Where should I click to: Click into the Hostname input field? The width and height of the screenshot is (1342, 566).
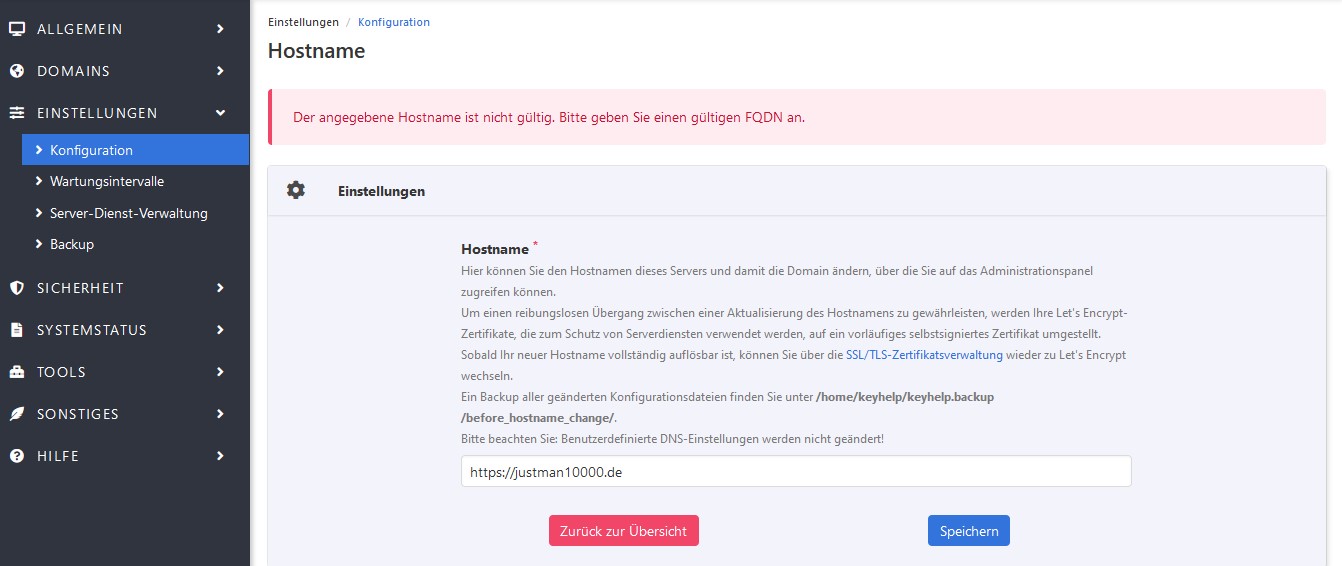(795, 471)
